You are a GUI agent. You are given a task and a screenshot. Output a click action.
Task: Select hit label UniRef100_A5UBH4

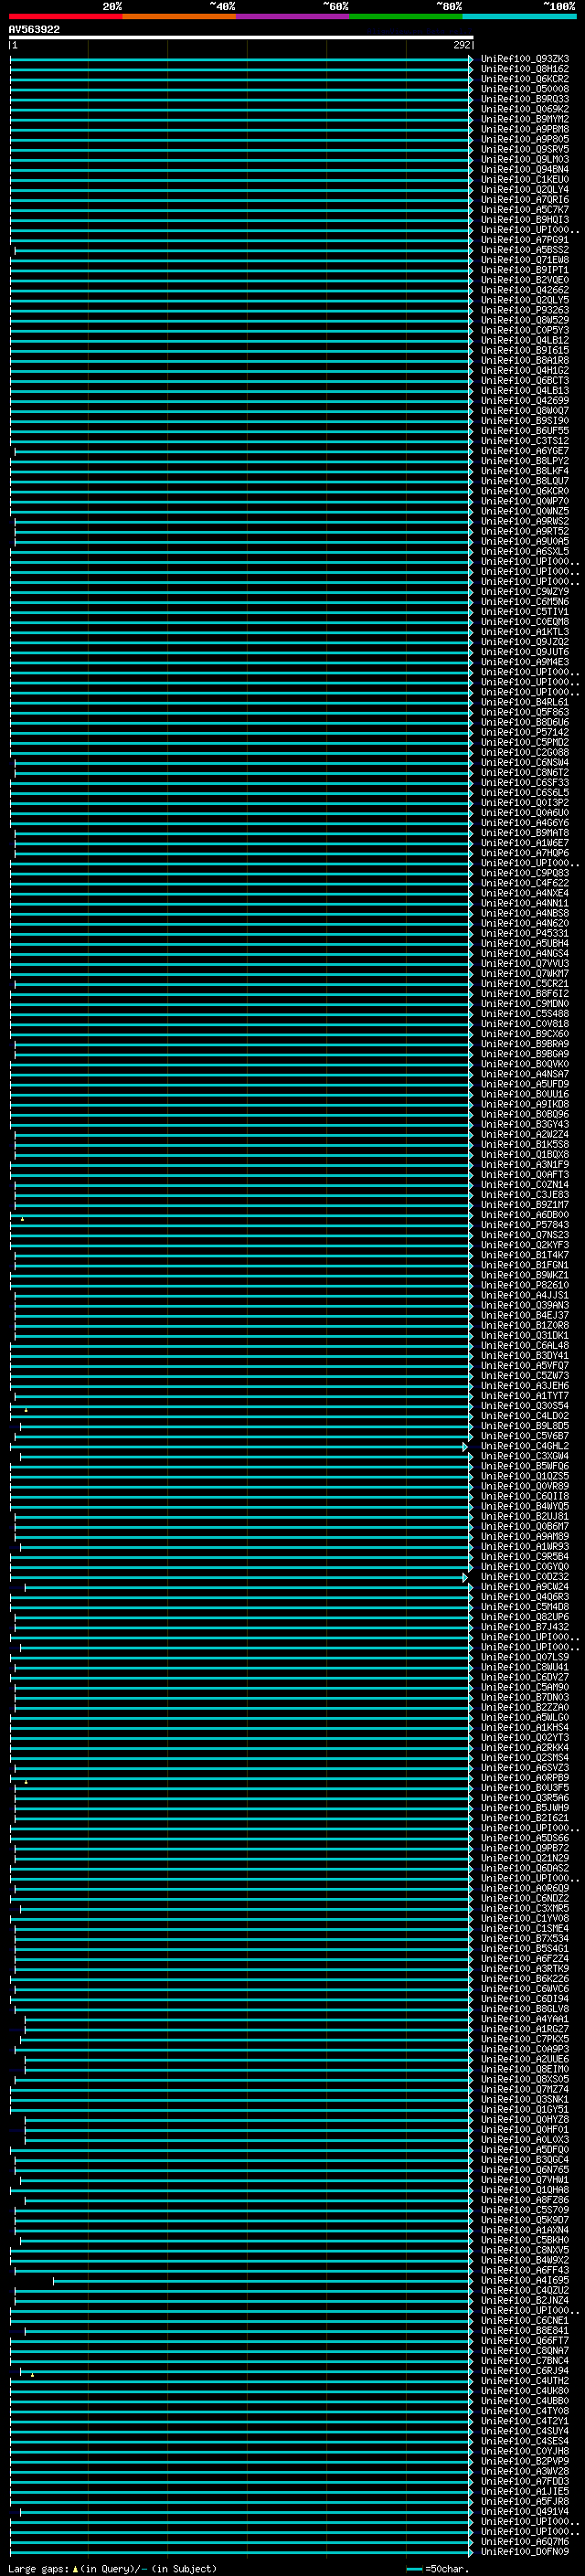(525, 944)
